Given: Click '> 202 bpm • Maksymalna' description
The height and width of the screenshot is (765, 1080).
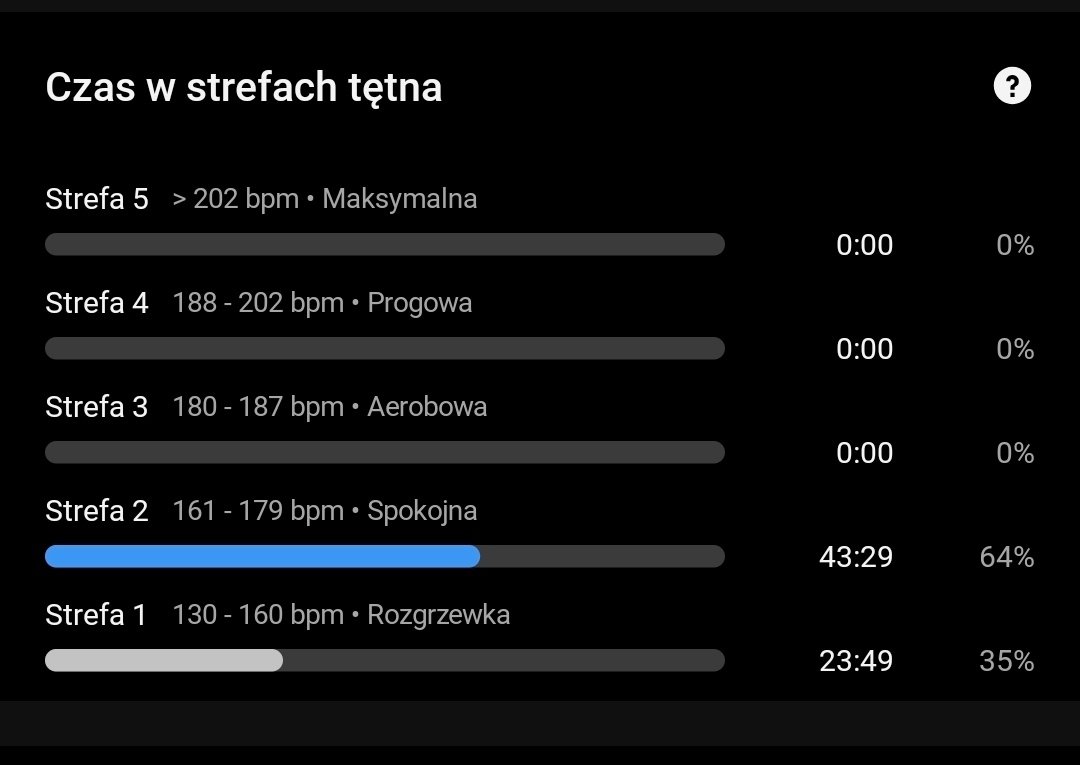Looking at the screenshot, I should (325, 199).
